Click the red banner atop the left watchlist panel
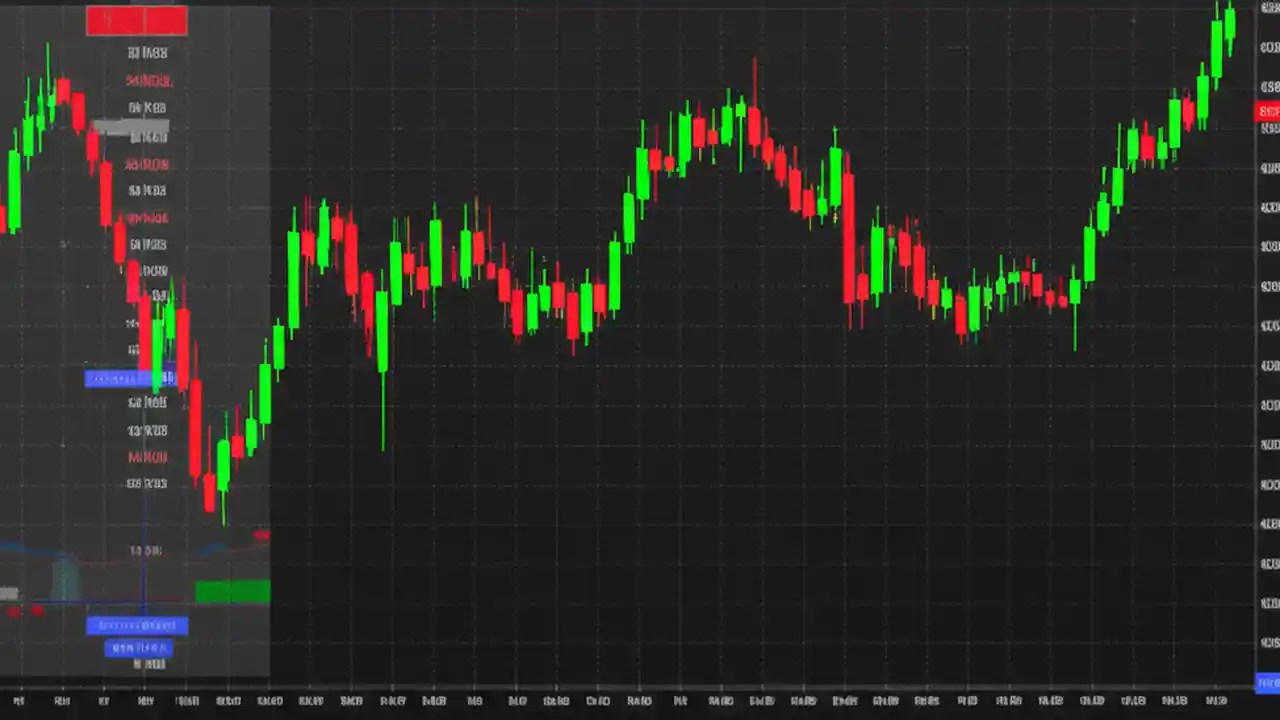This screenshot has height=720, width=1280. click(x=136, y=19)
